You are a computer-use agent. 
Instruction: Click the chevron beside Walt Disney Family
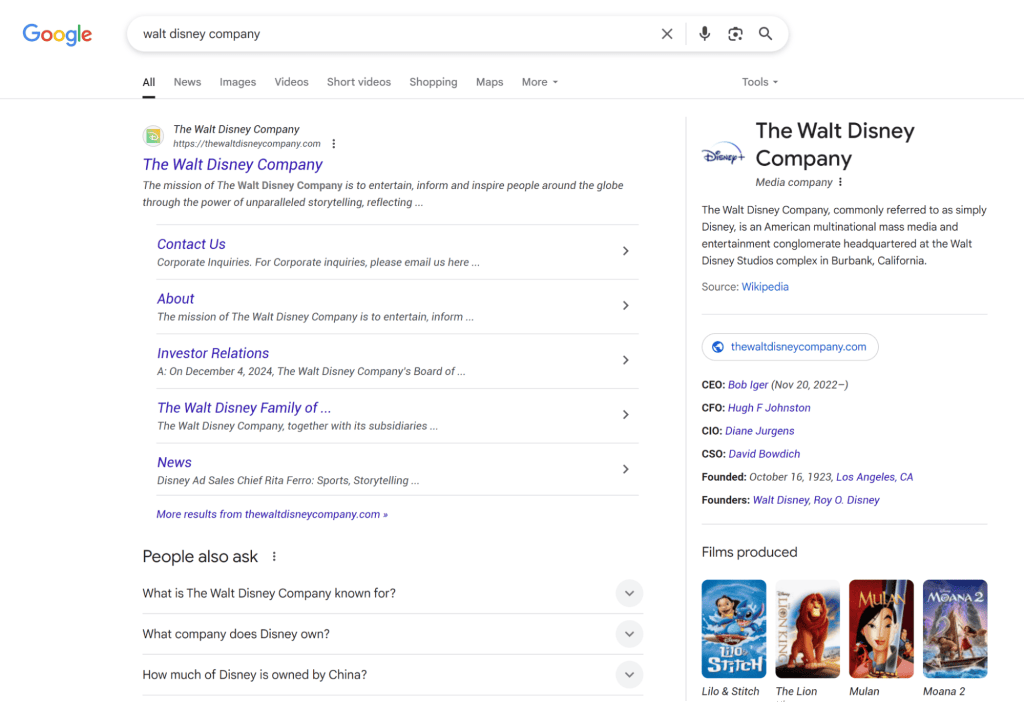click(x=626, y=415)
